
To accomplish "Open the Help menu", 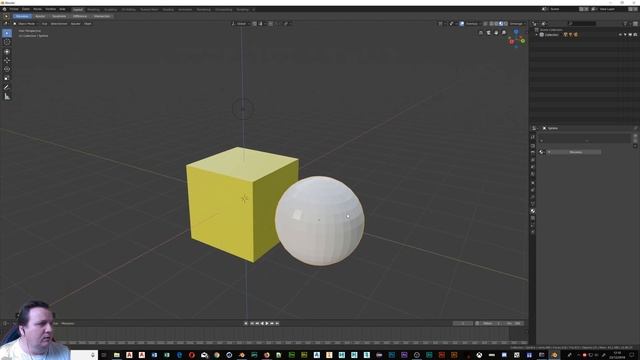I will tap(62, 9).
